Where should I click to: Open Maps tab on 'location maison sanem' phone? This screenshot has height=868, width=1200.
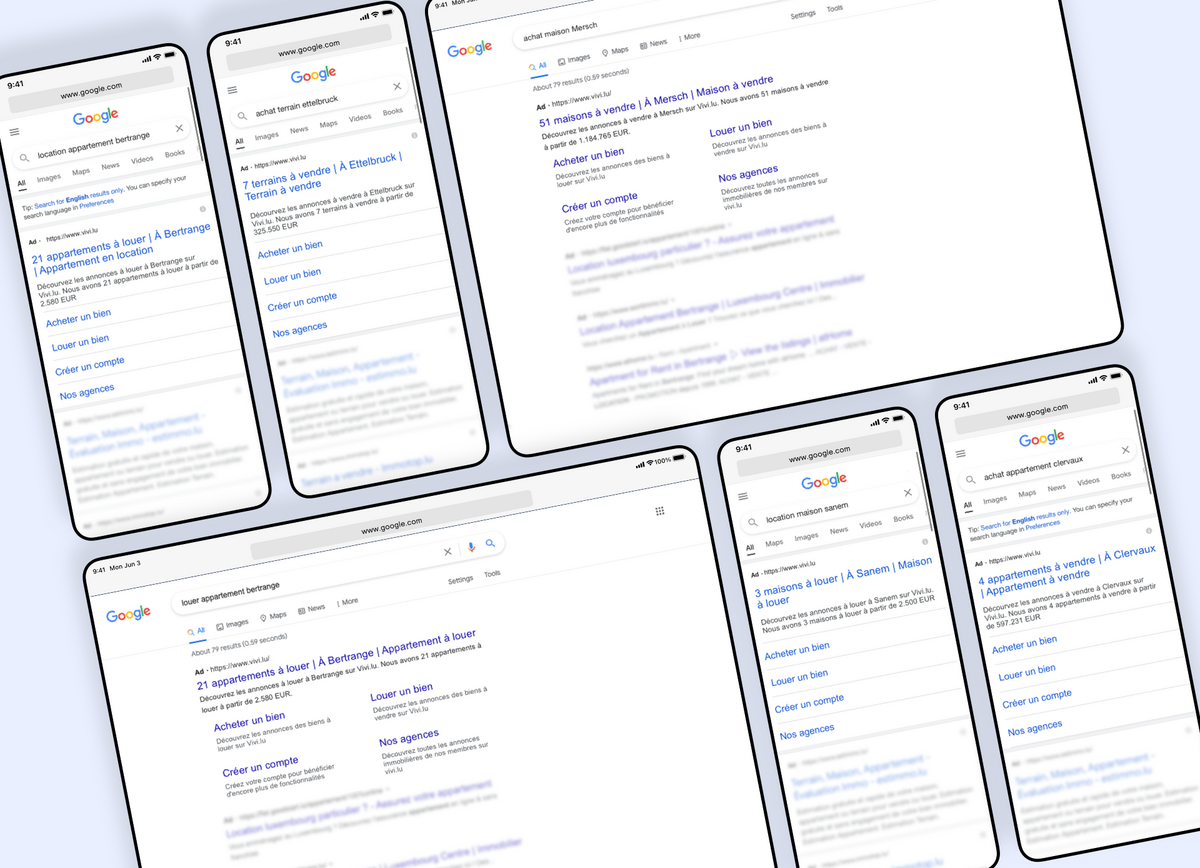774,543
